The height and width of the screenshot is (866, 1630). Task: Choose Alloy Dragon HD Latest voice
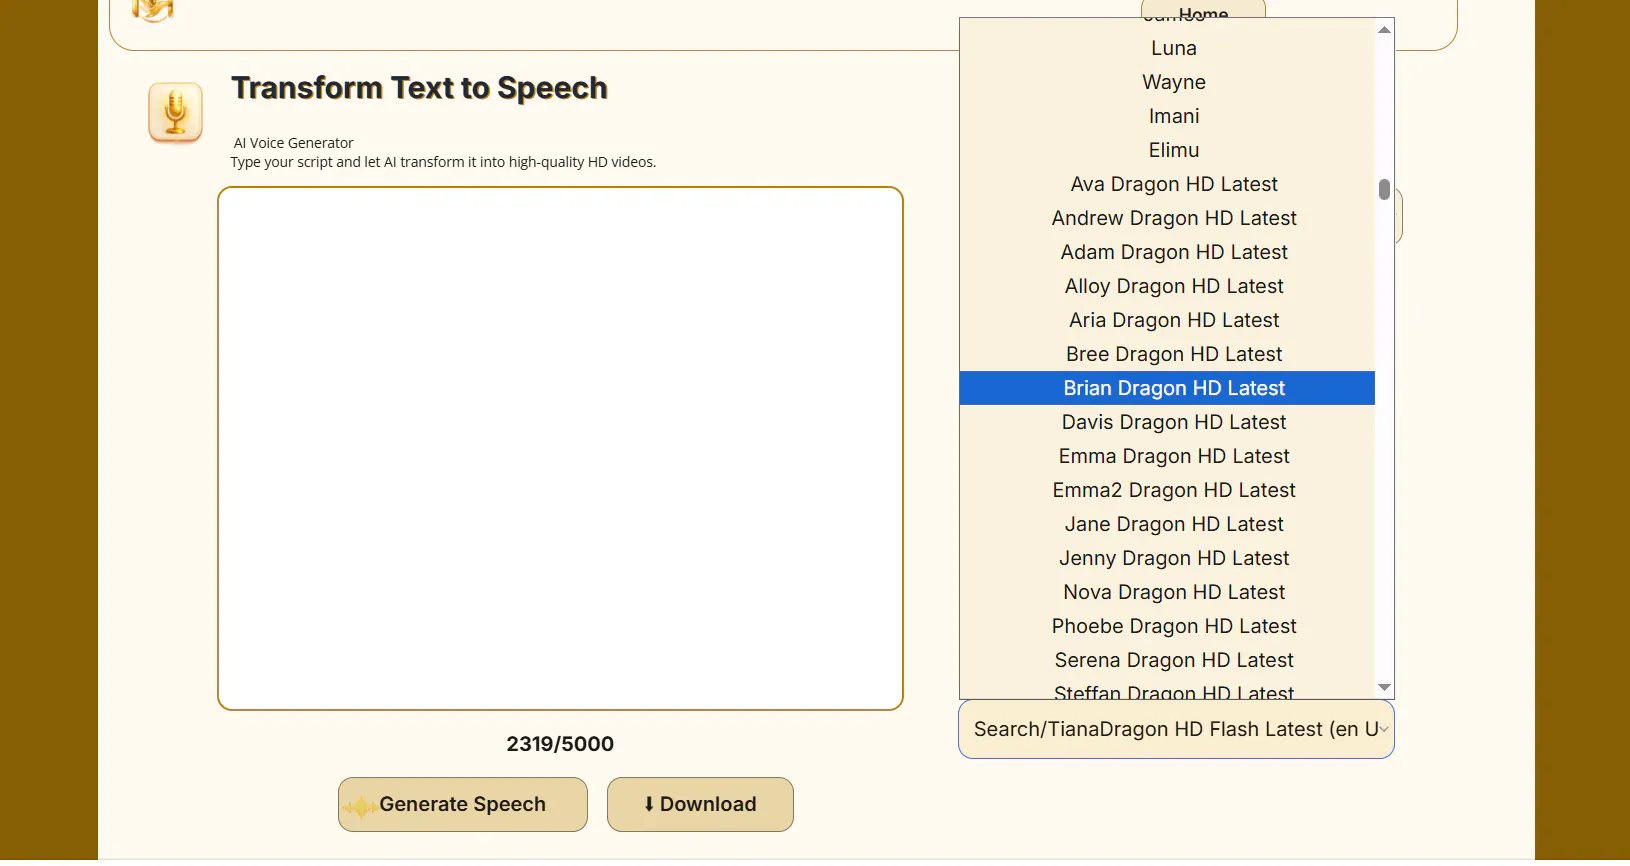tap(1167, 286)
